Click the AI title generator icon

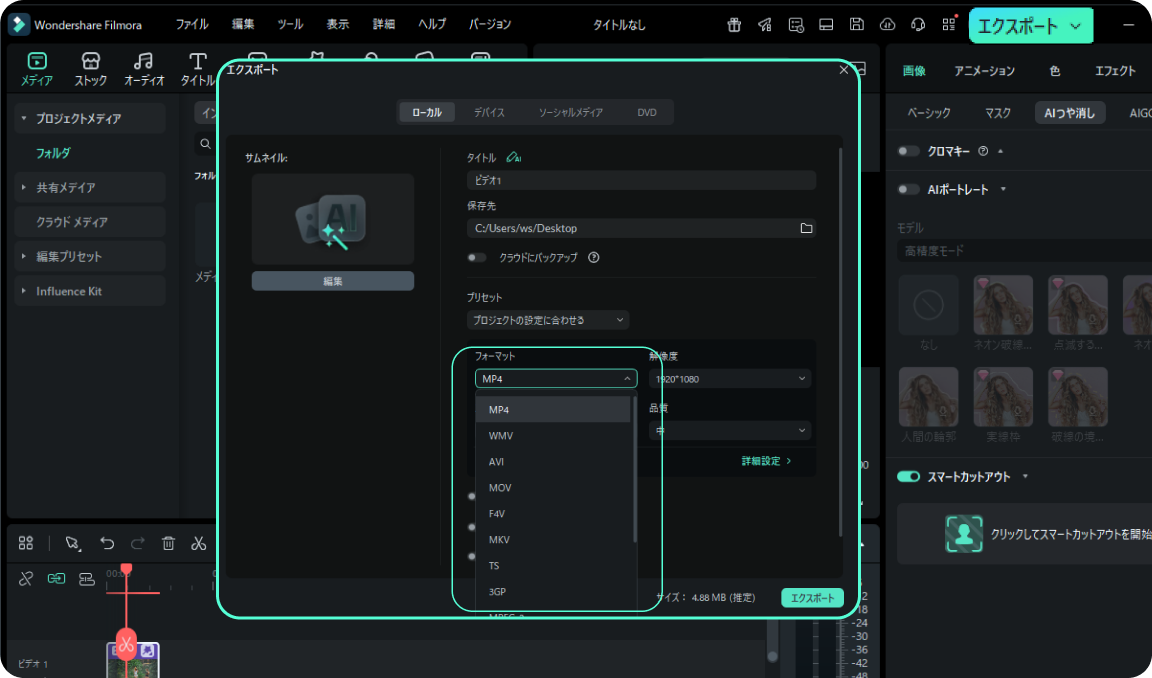pos(514,158)
